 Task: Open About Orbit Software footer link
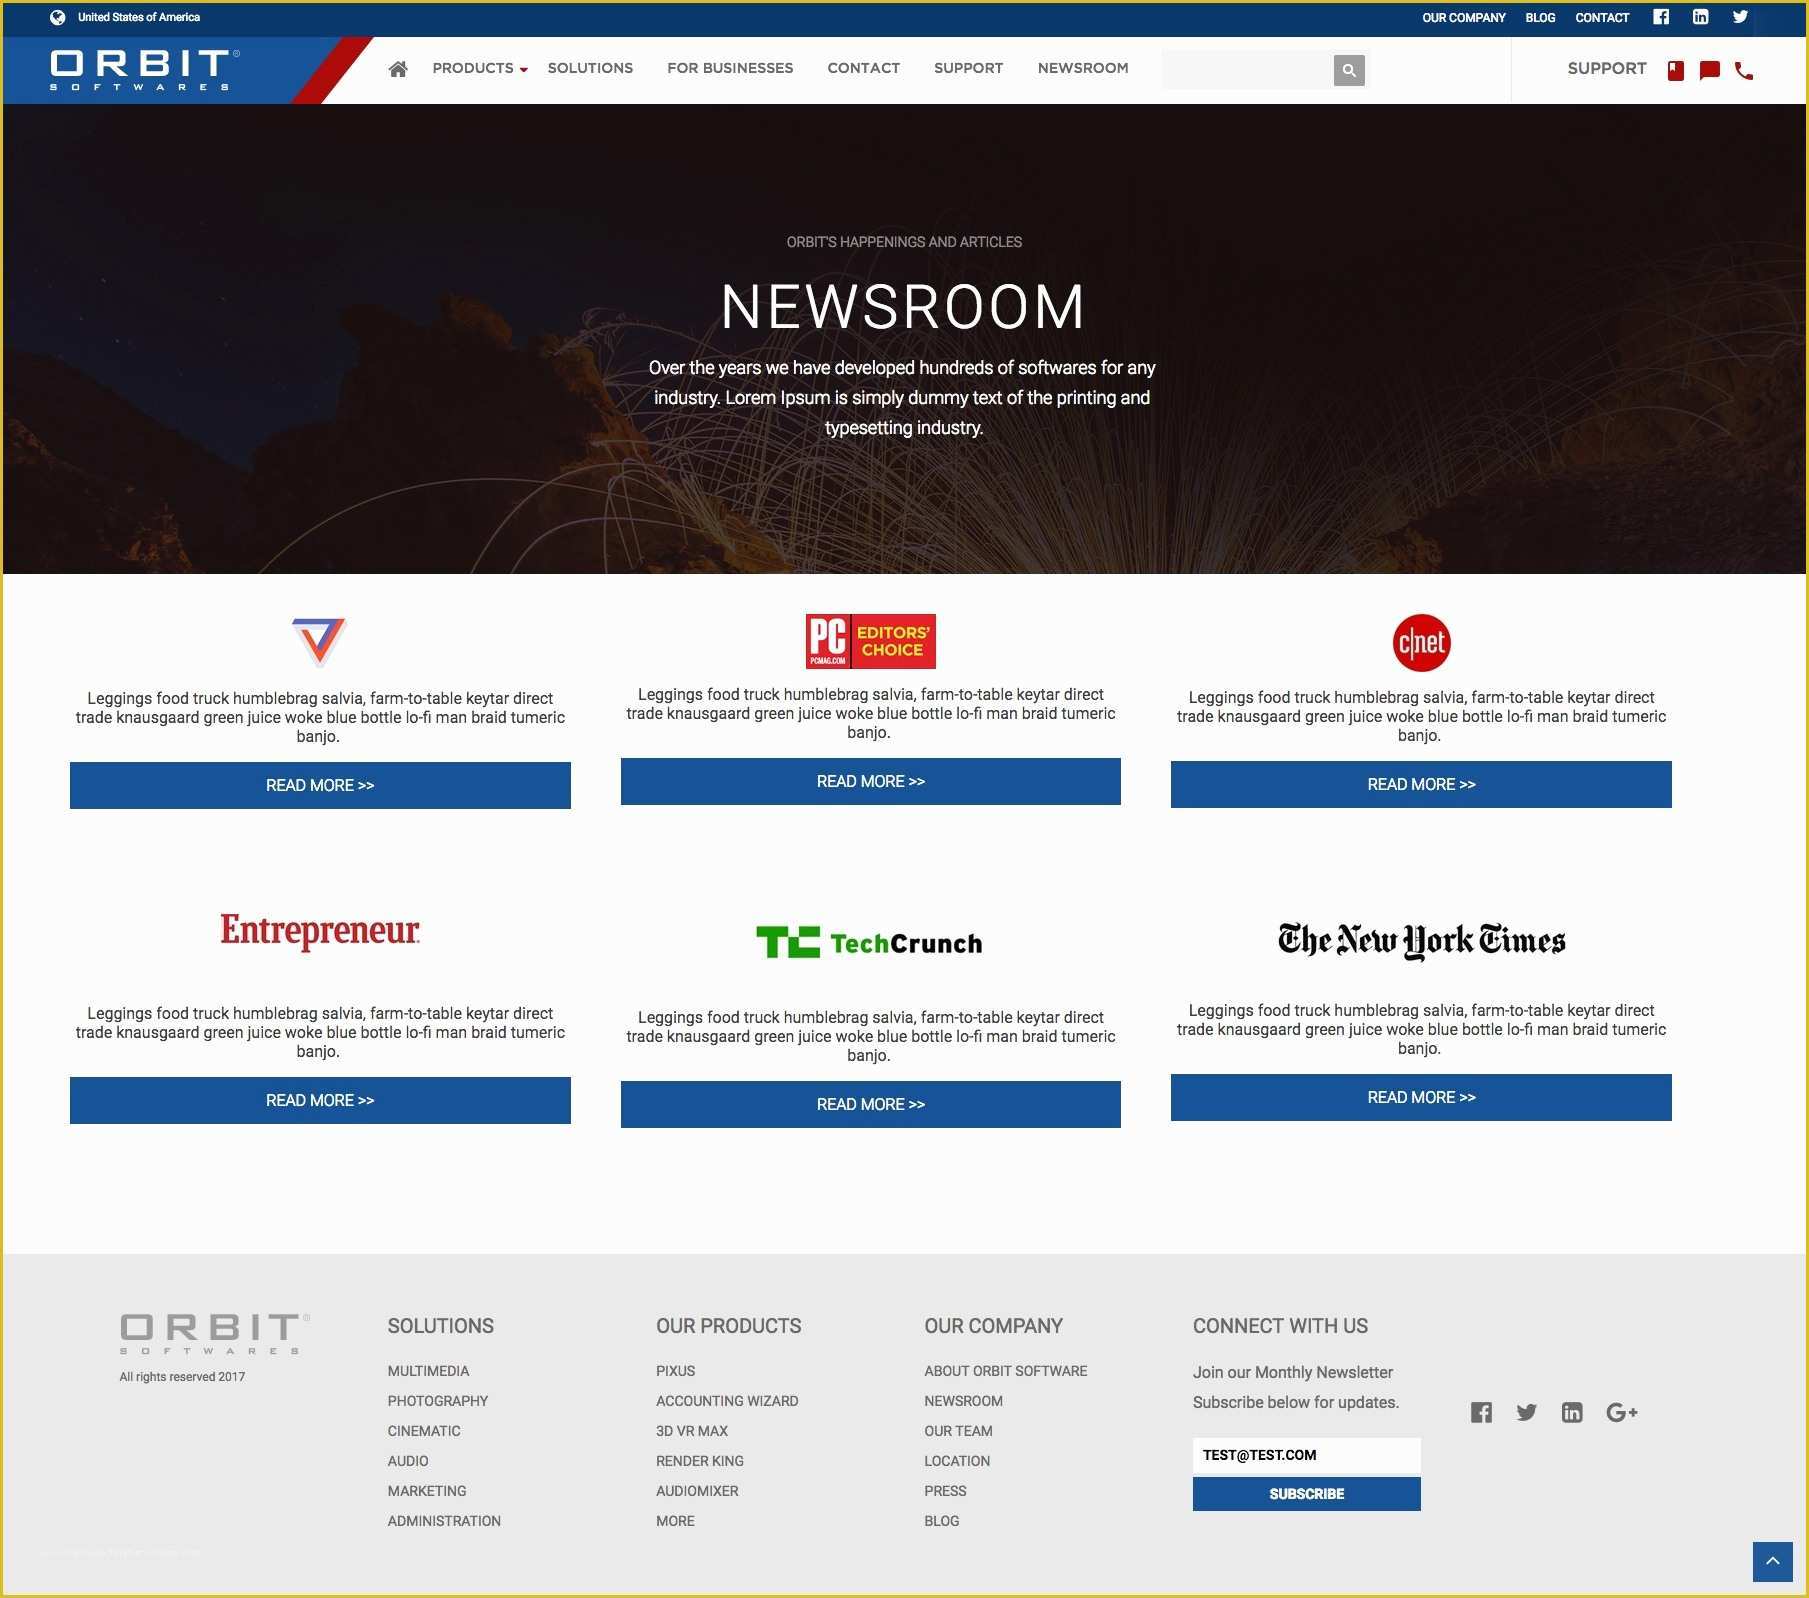1005,1371
